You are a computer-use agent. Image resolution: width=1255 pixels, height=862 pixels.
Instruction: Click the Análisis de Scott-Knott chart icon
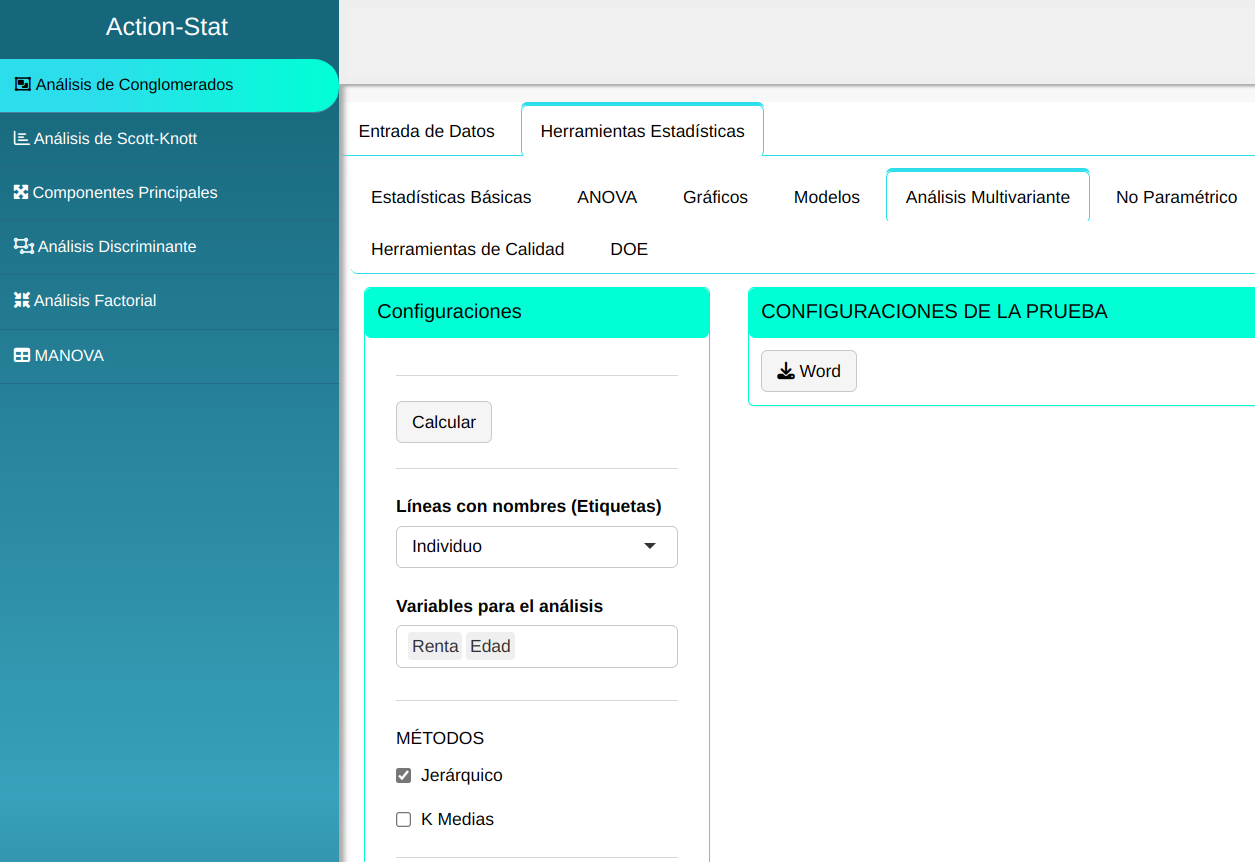point(21,139)
